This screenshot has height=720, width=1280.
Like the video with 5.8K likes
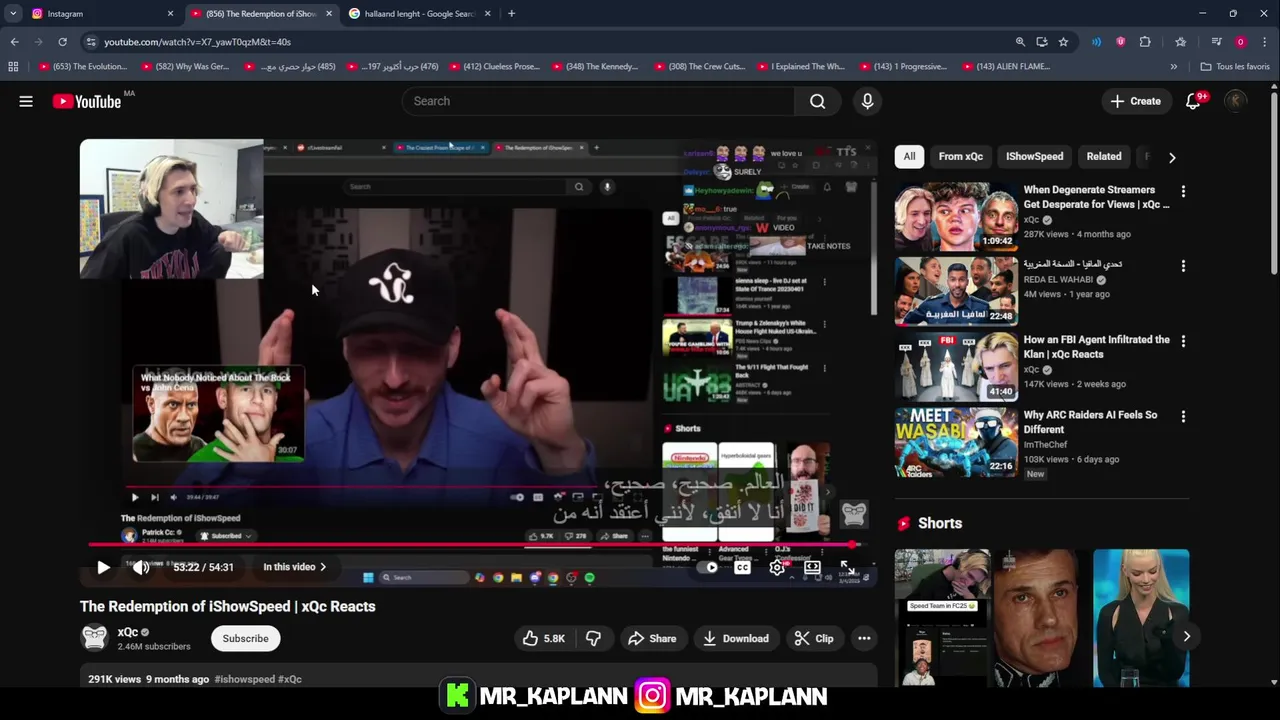tap(544, 639)
